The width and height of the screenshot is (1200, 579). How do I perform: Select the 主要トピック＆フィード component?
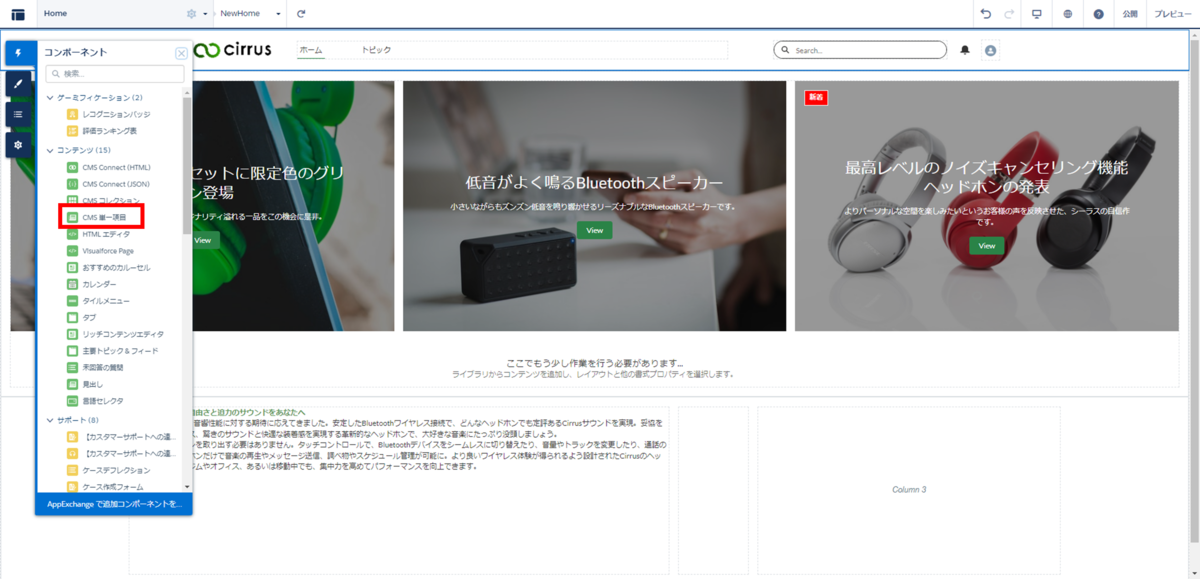tap(112, 351)
